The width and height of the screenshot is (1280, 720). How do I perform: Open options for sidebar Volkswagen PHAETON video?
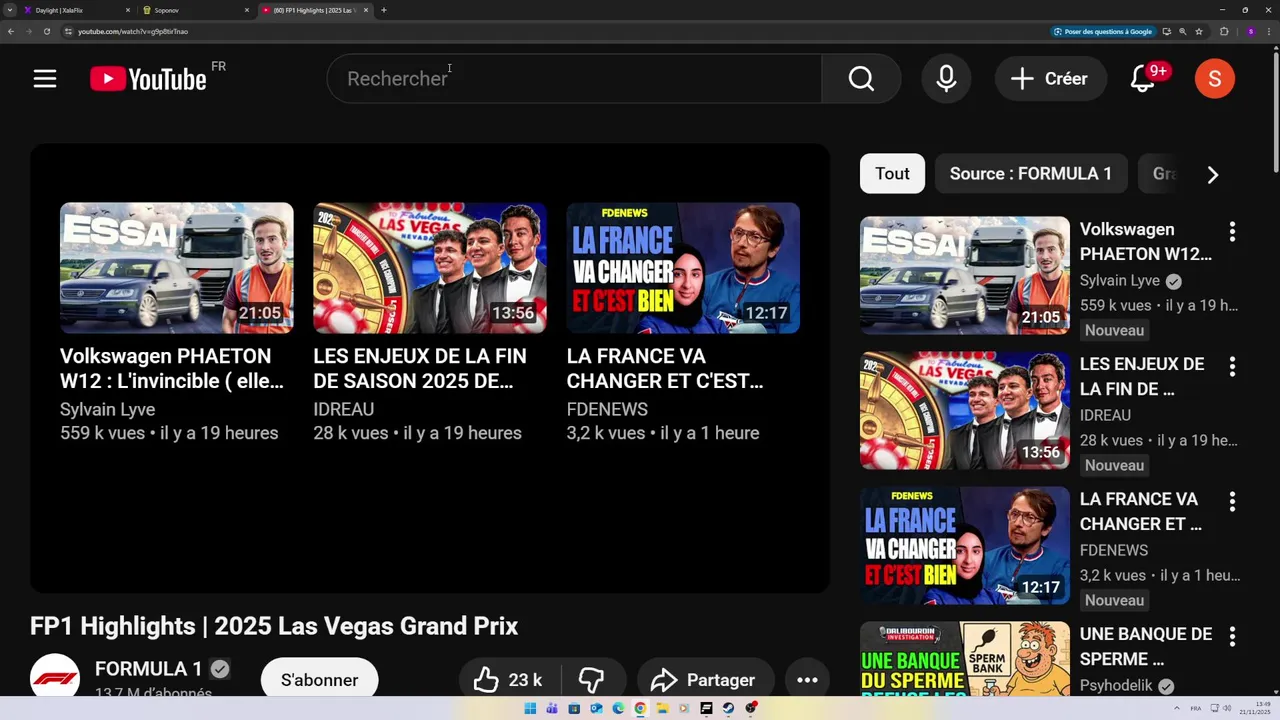pos(1232,232)
